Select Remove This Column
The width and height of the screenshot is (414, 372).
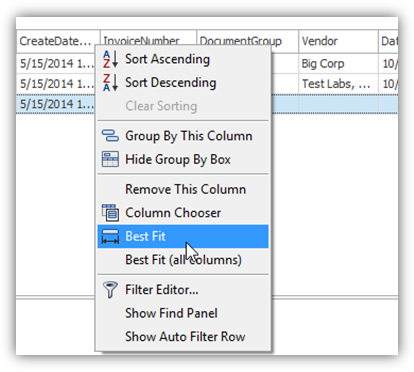(183, 189)
